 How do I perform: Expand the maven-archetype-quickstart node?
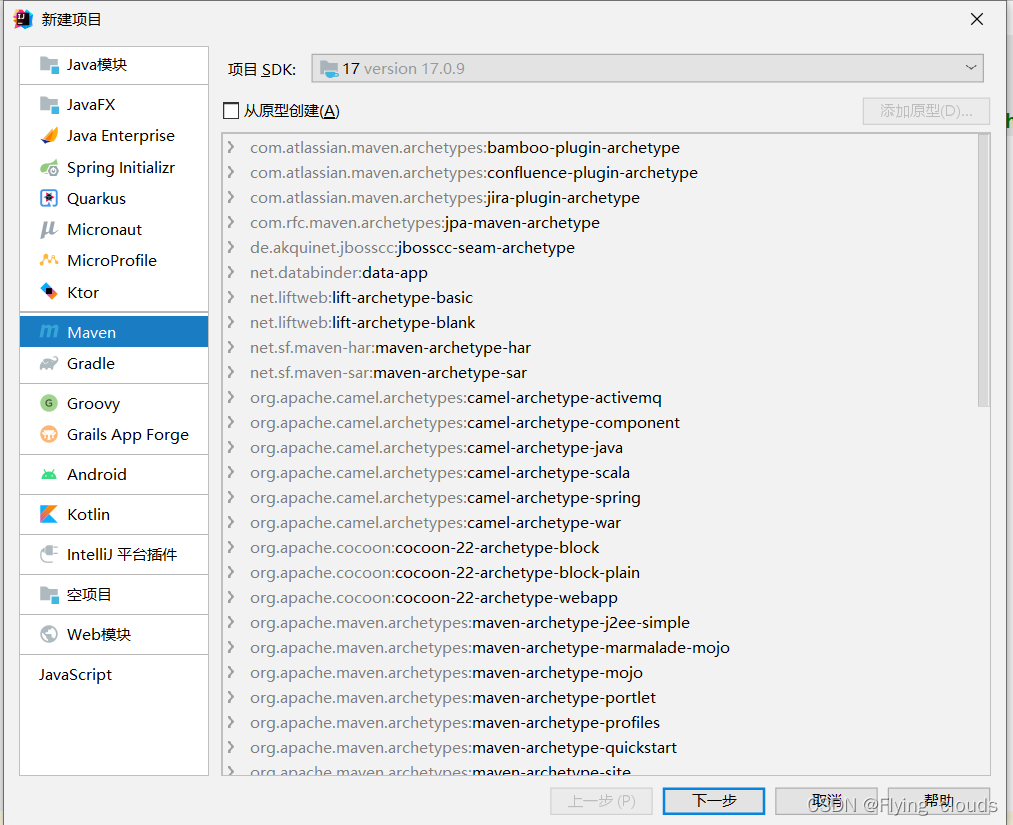pyautogui.click(x=231, y=747)
